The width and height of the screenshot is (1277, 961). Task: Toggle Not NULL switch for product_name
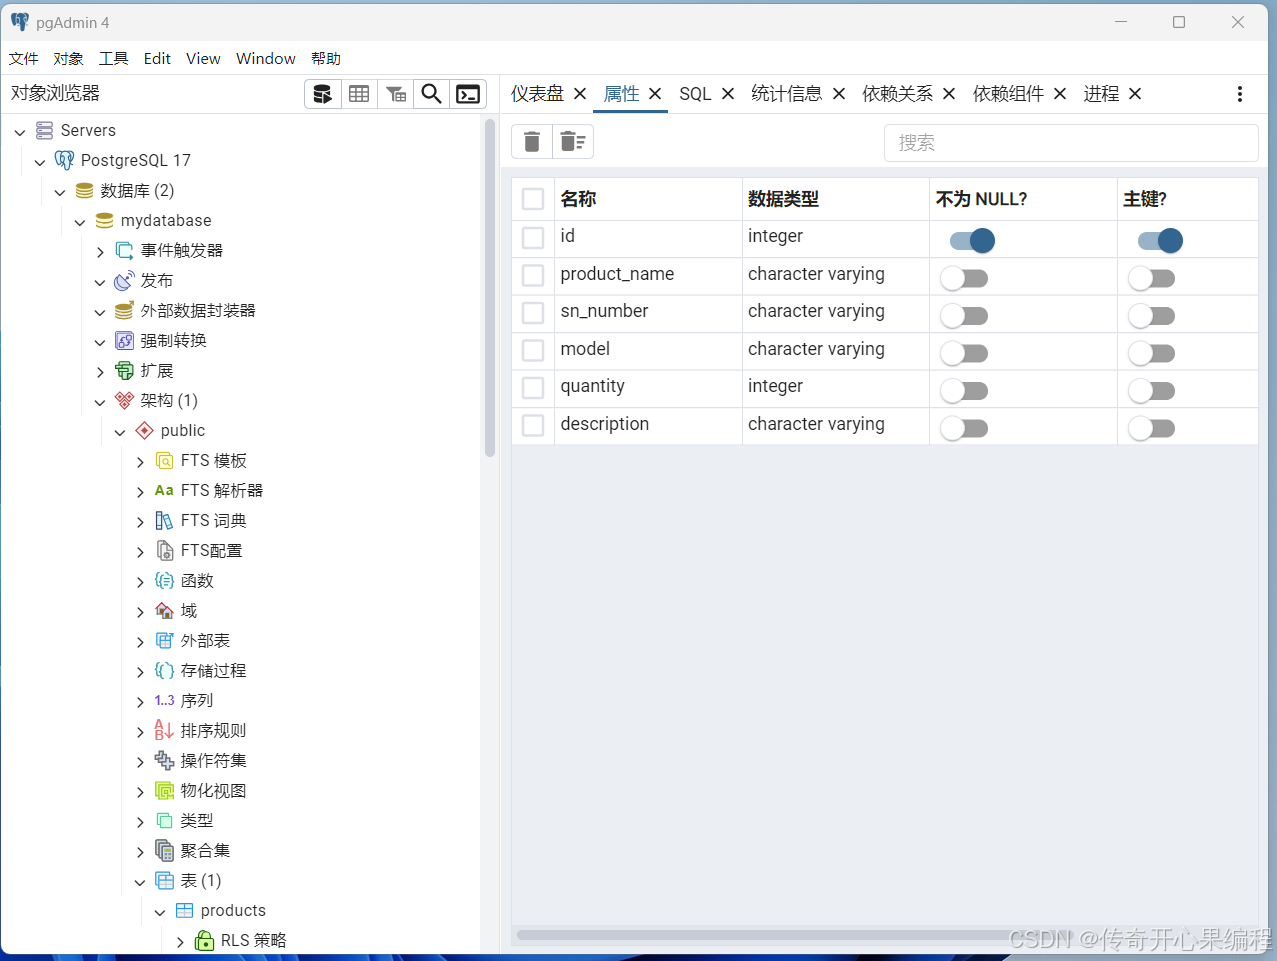pos(964,278)
